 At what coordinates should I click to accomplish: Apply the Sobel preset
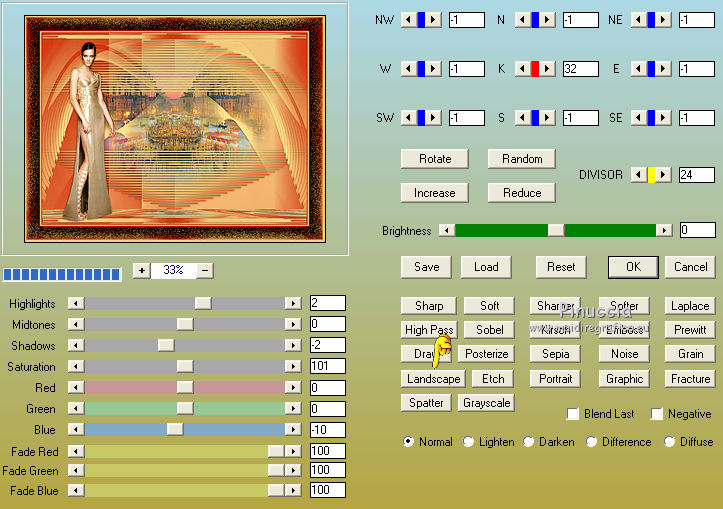489,330
